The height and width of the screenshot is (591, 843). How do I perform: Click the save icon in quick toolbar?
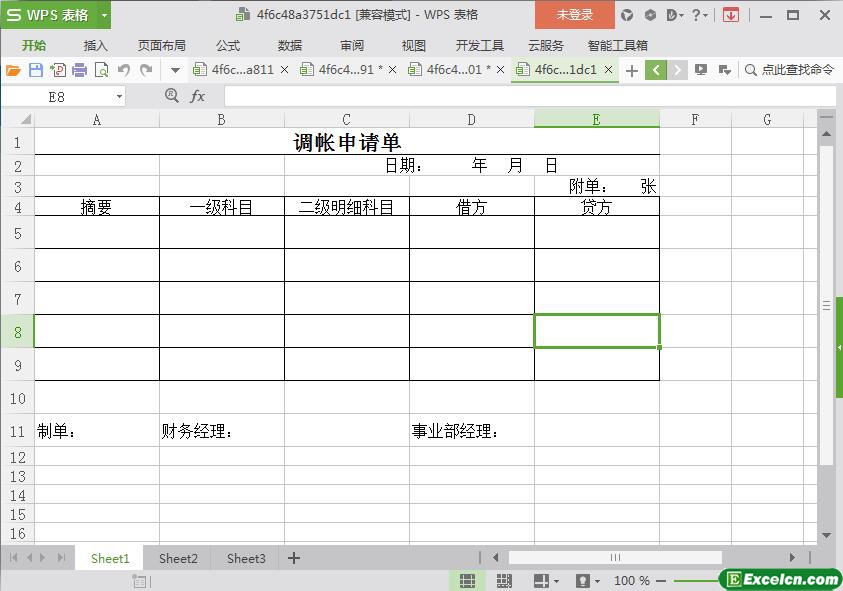coord(36,70)
